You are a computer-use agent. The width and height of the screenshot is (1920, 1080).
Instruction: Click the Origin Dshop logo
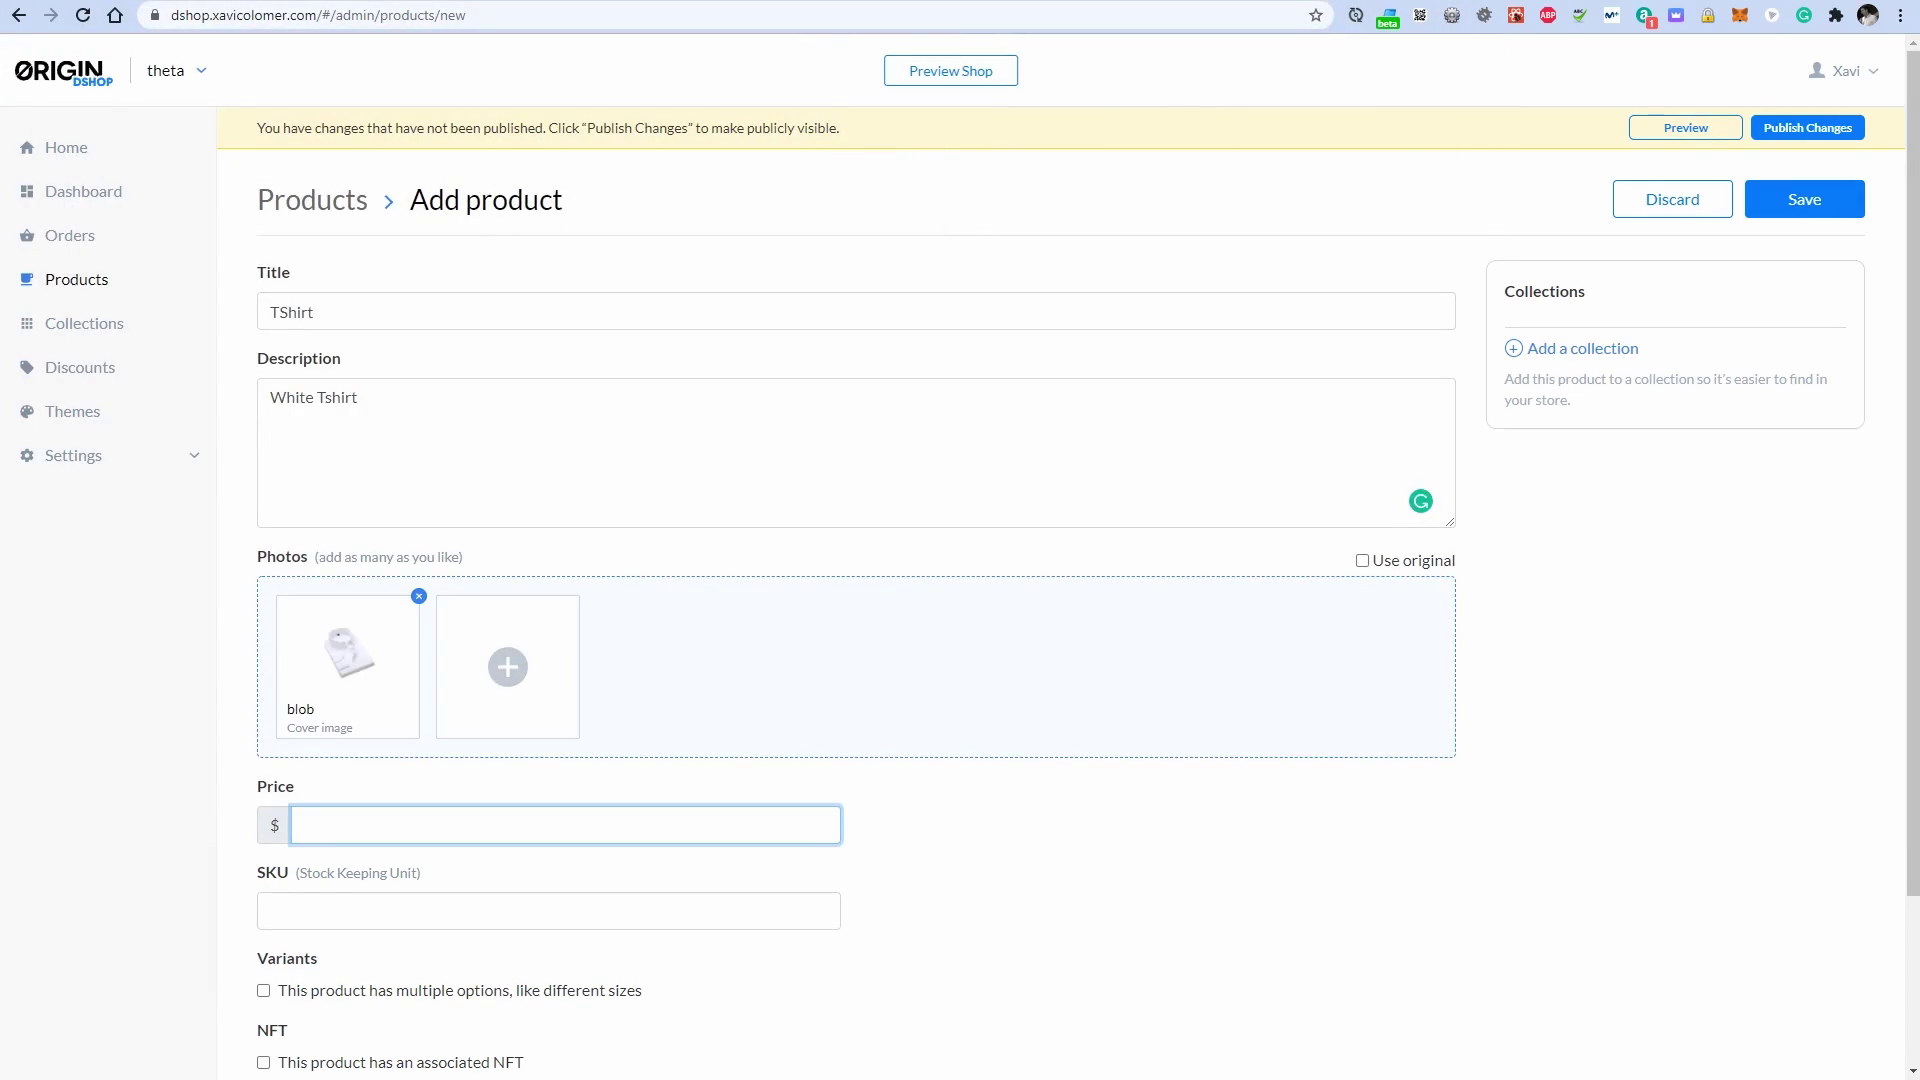(x=64, y=72)
